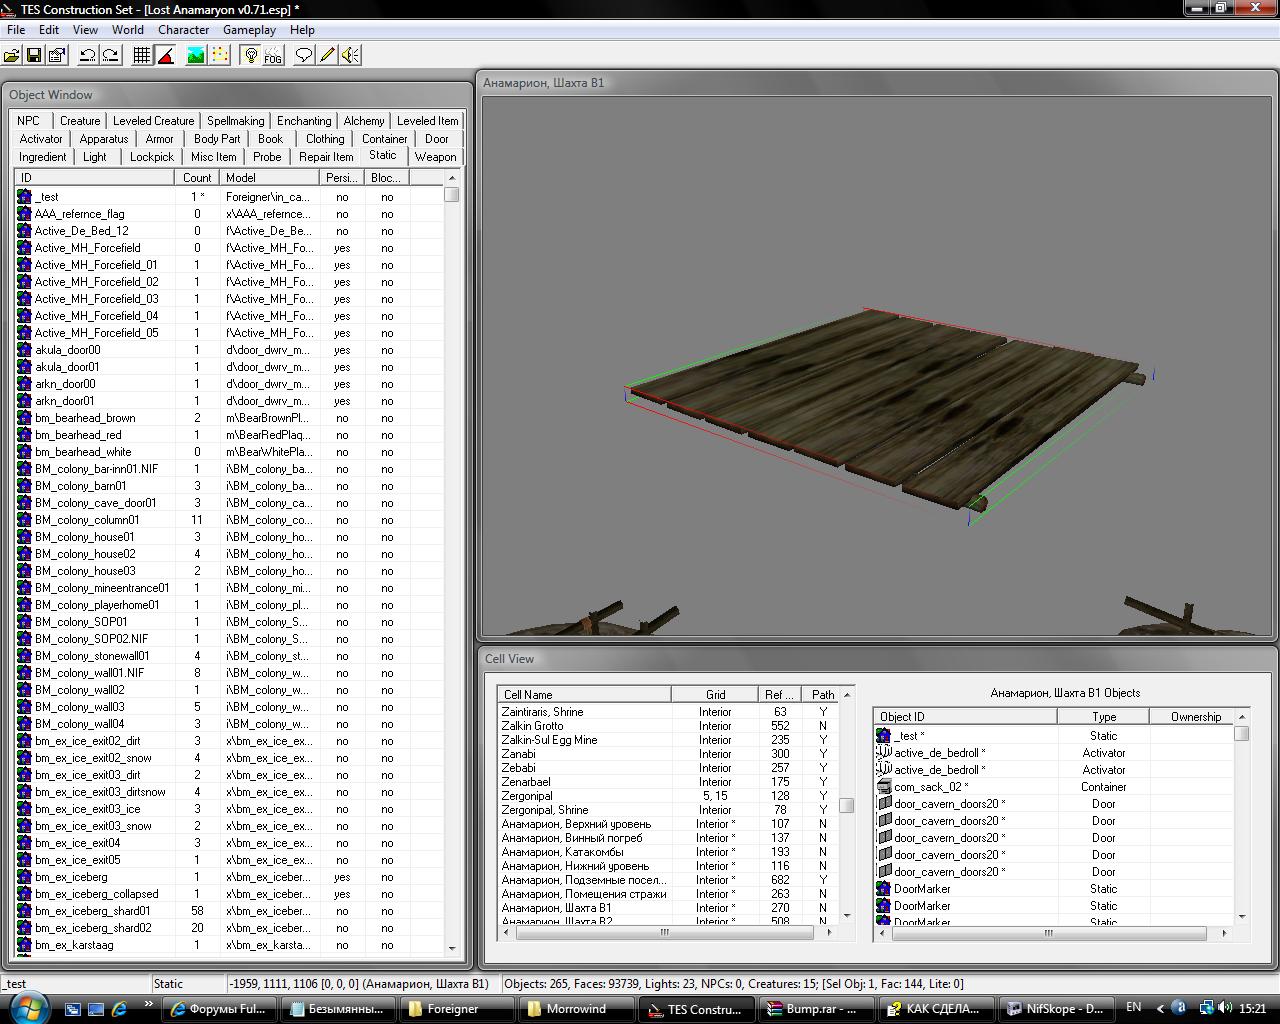
Task: Select first DoorMarker icon in cell objects
Action: 884,889
